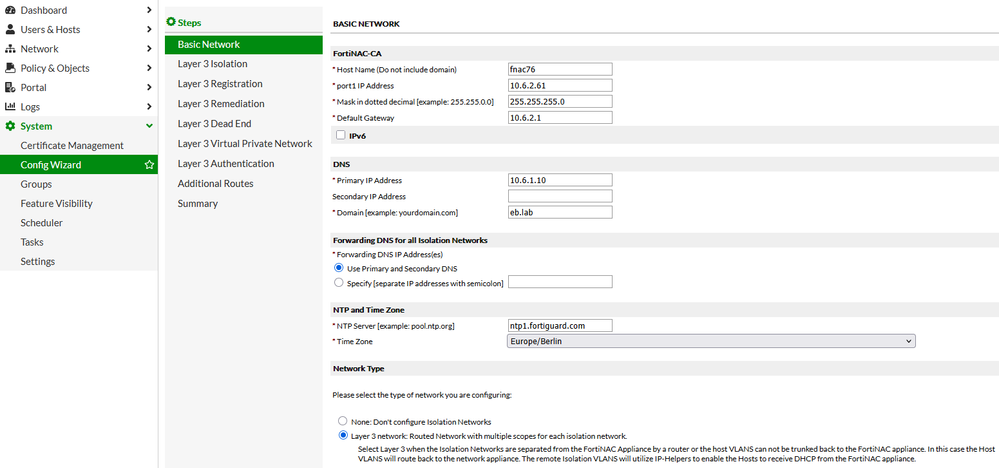999x468 pixels.
Task: Click the Network sidebar icon
Action: [x=11, y=49]
